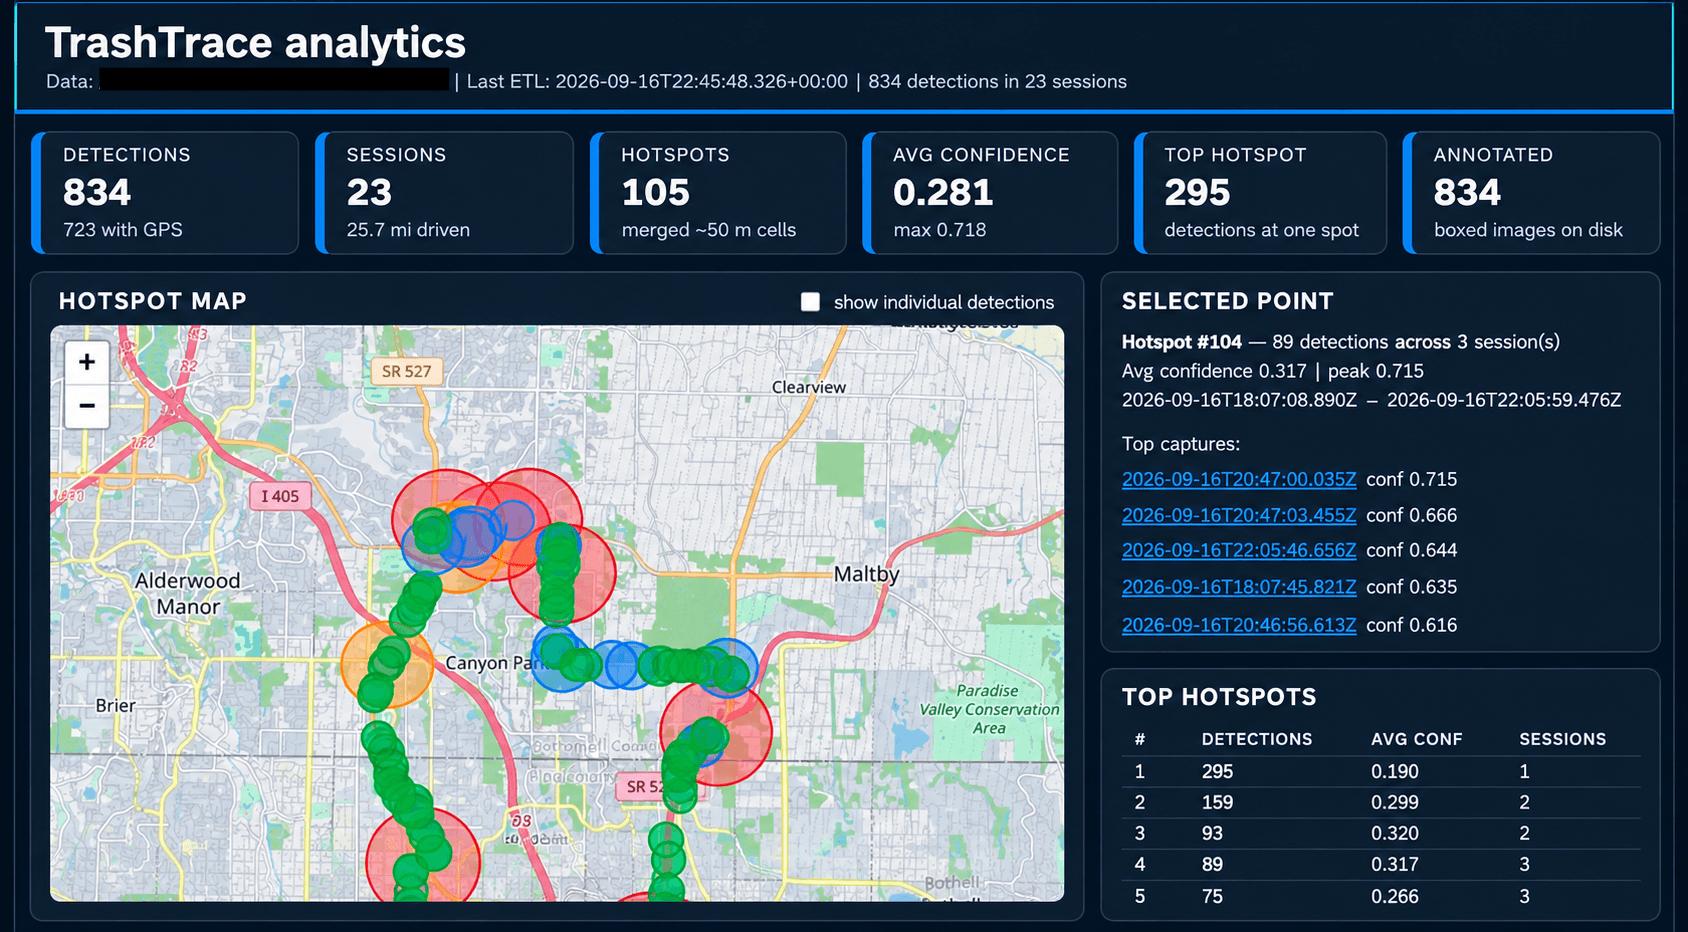Image resolution: width=1688 pixels, height=932 pixels.
Task: Select hotspot row 1 with 295 detections
Action: (x=1380, y=771)
